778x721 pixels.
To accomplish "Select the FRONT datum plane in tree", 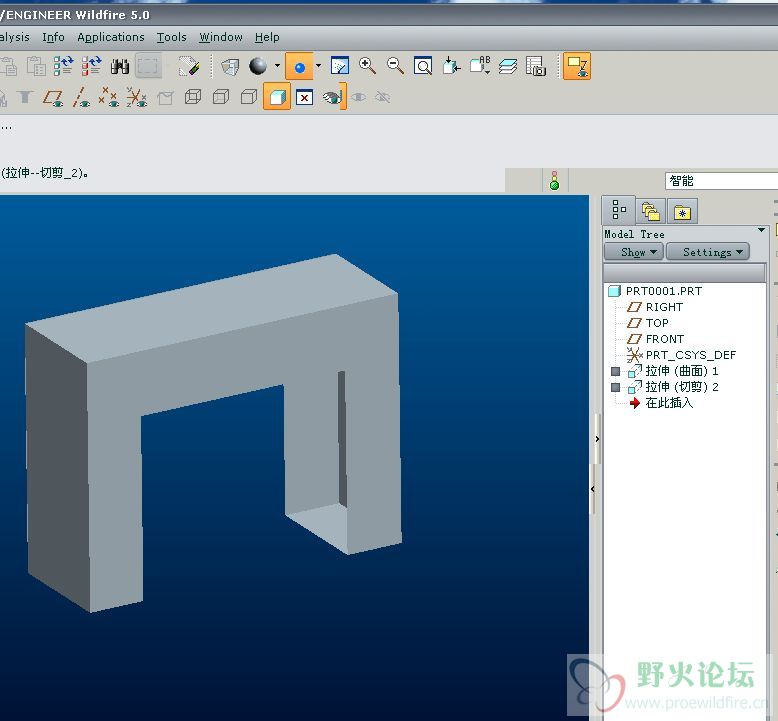I will (664, 339).
